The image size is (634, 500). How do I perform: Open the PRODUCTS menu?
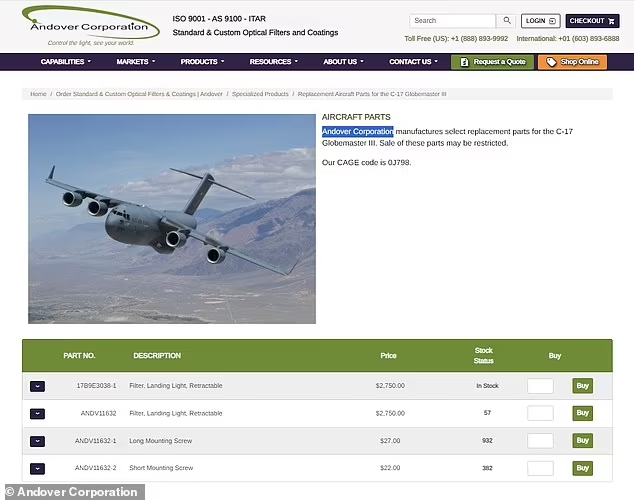[x=202, y=61]
